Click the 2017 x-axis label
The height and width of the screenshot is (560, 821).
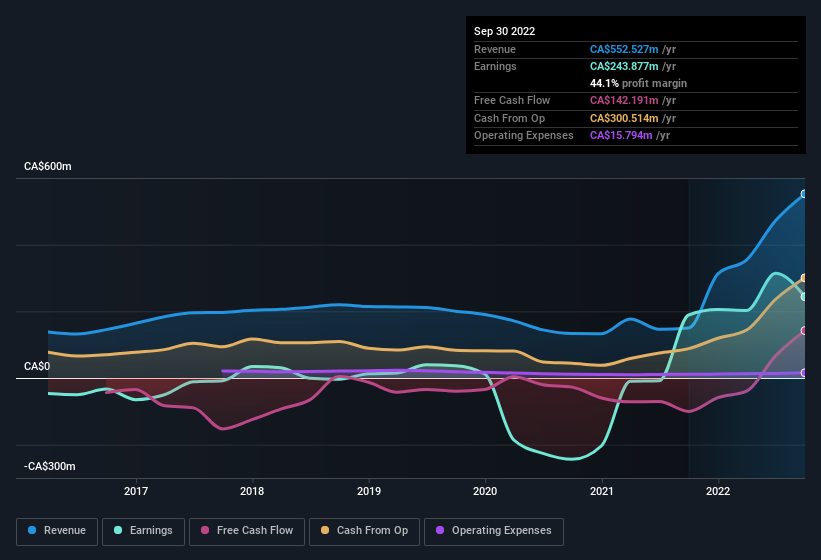tap(136, 491)
